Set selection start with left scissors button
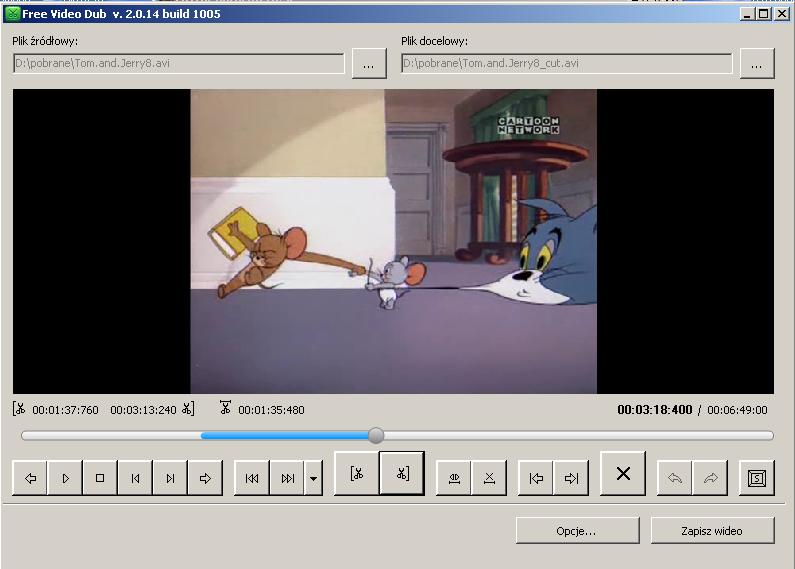 click(x=357, y=473)
